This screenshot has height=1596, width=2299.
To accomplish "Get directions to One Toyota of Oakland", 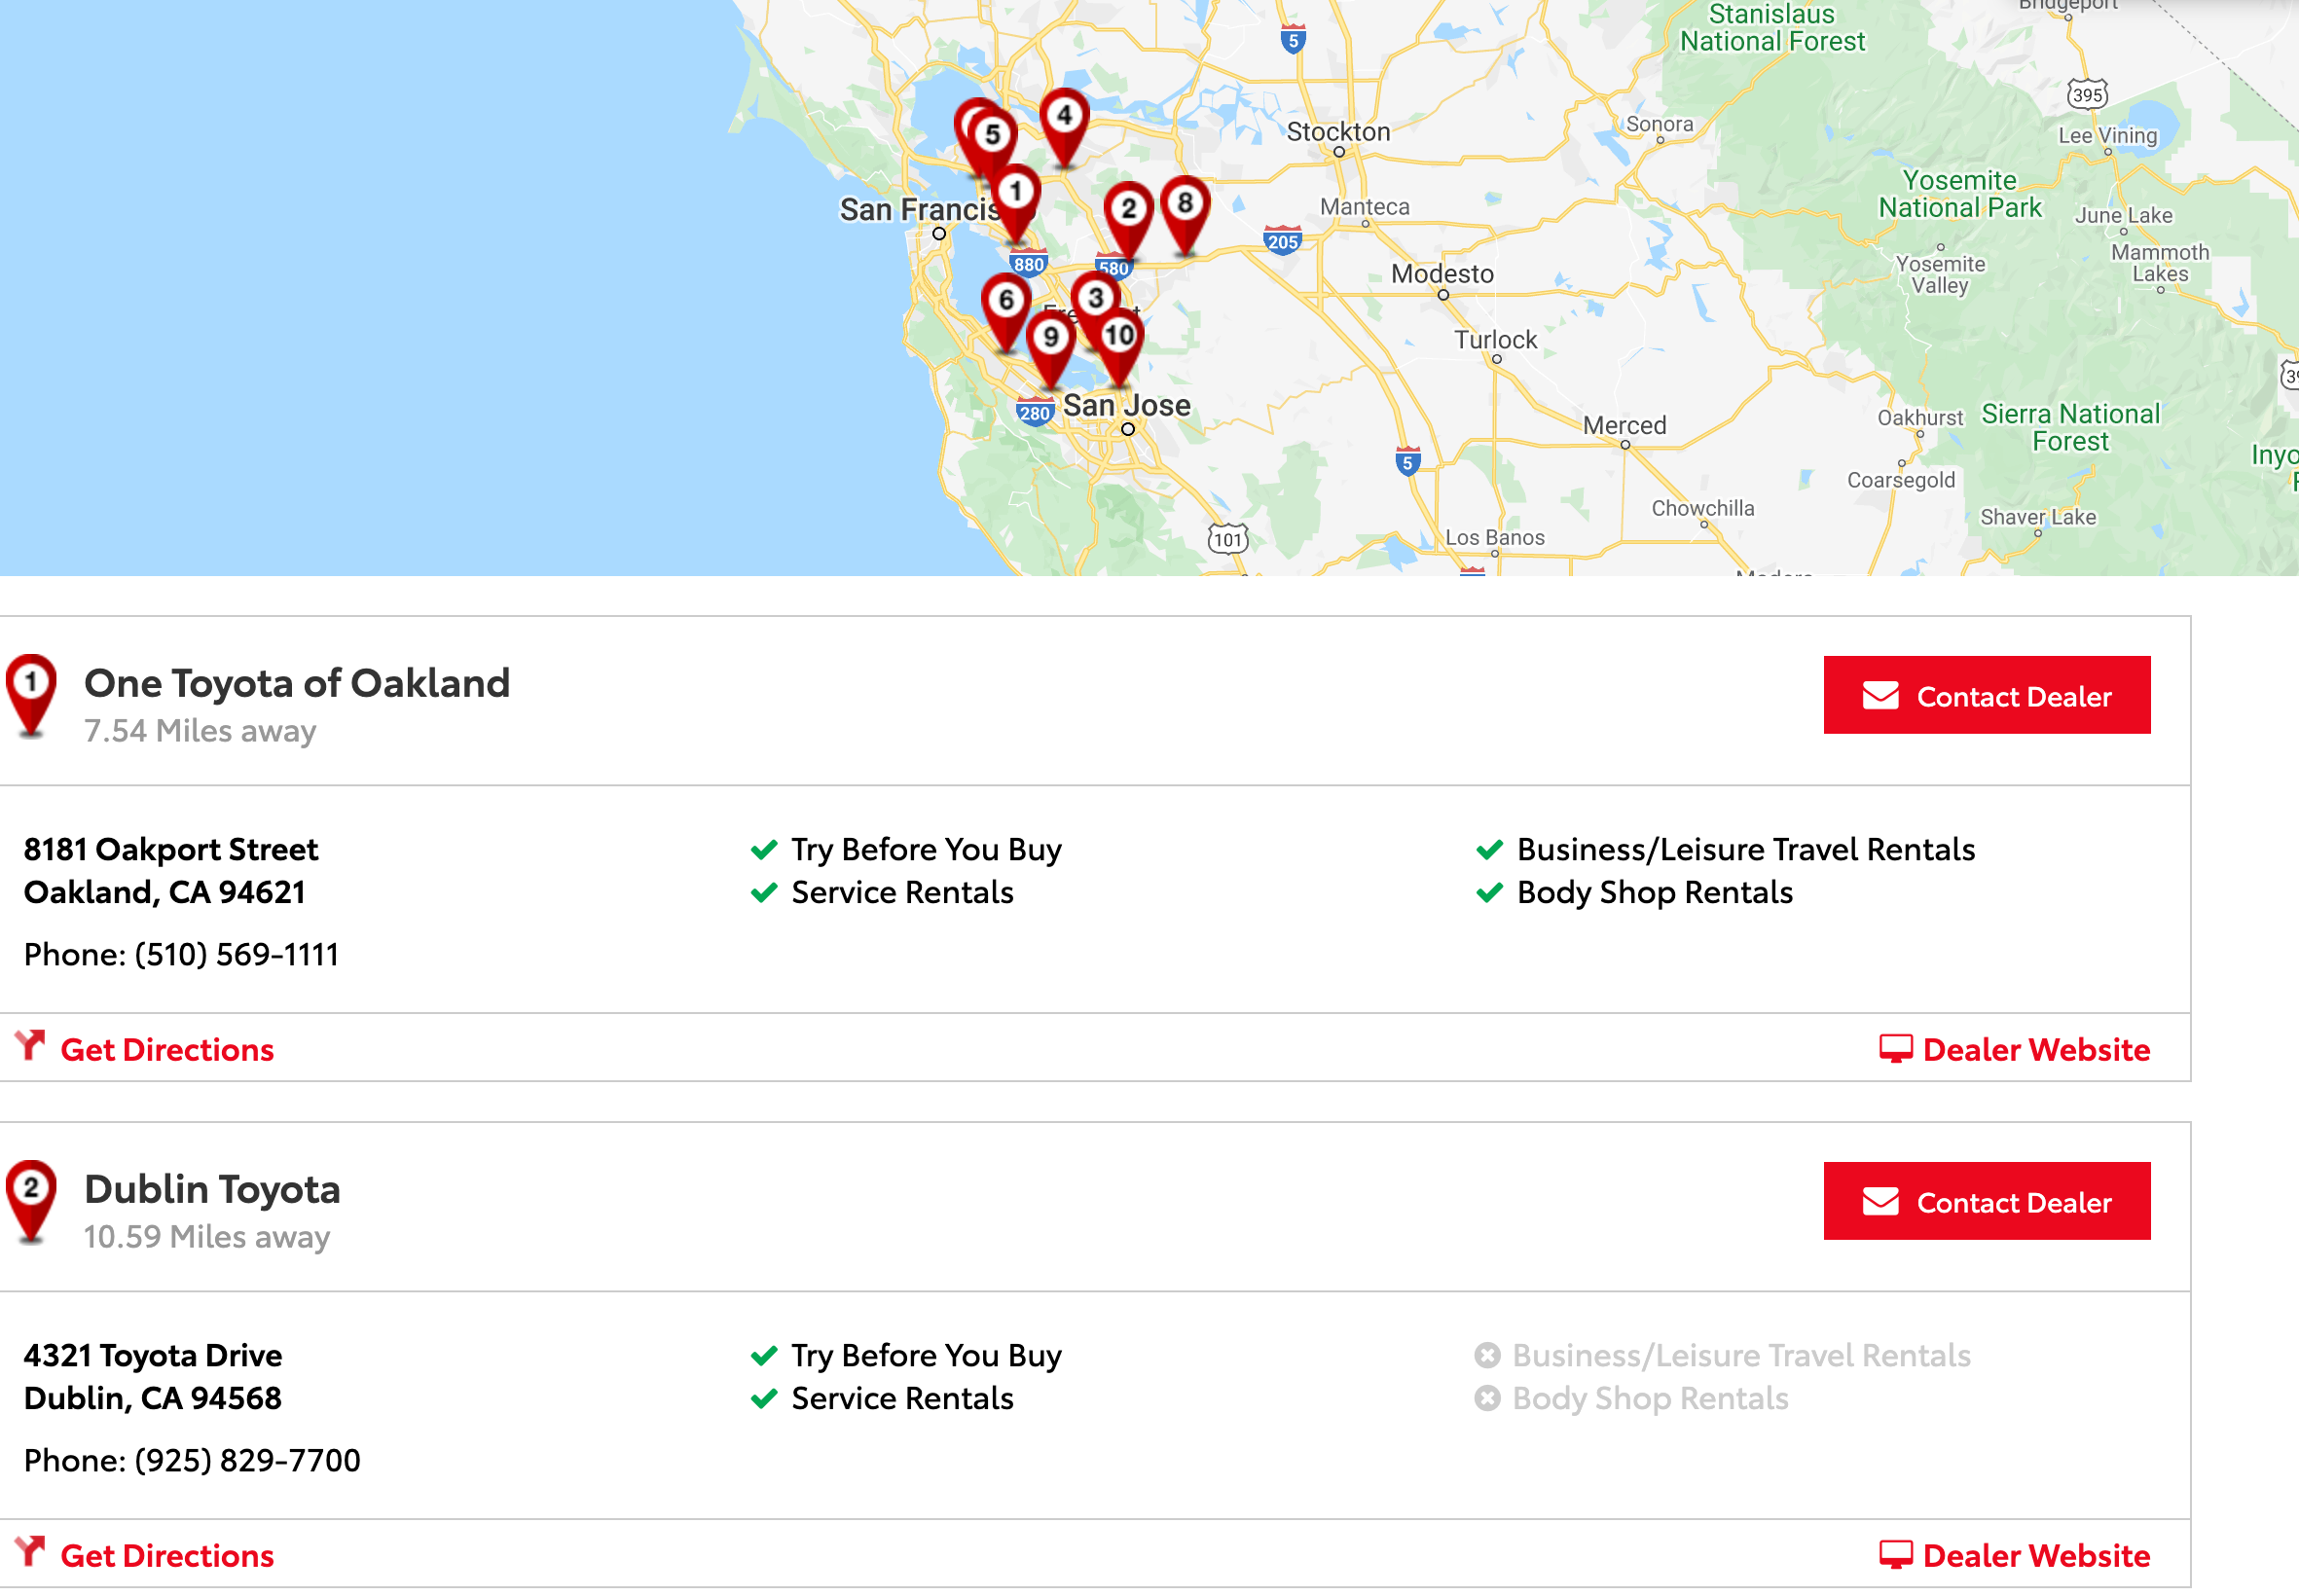I will tap(166, 1049).
